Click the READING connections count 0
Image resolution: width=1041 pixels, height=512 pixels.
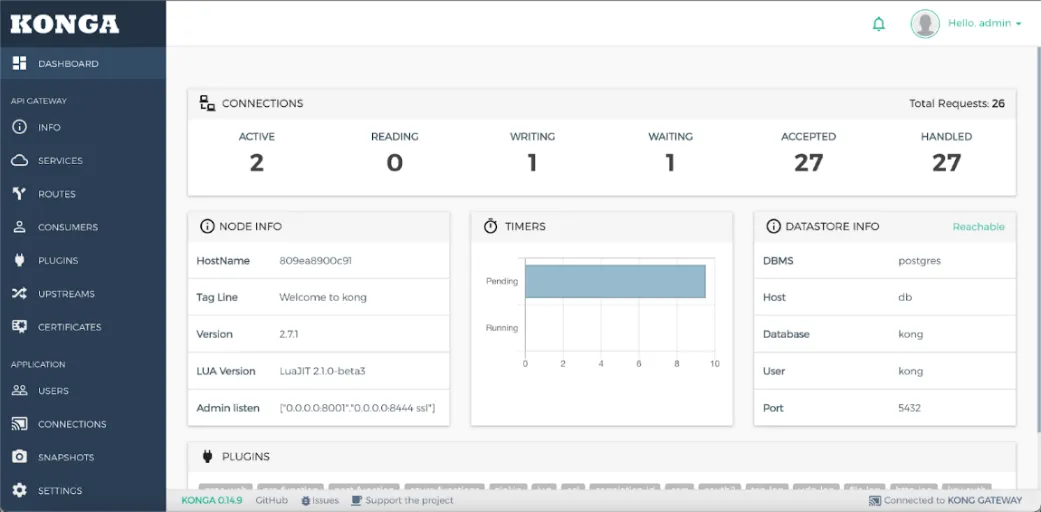click(395, 163)
